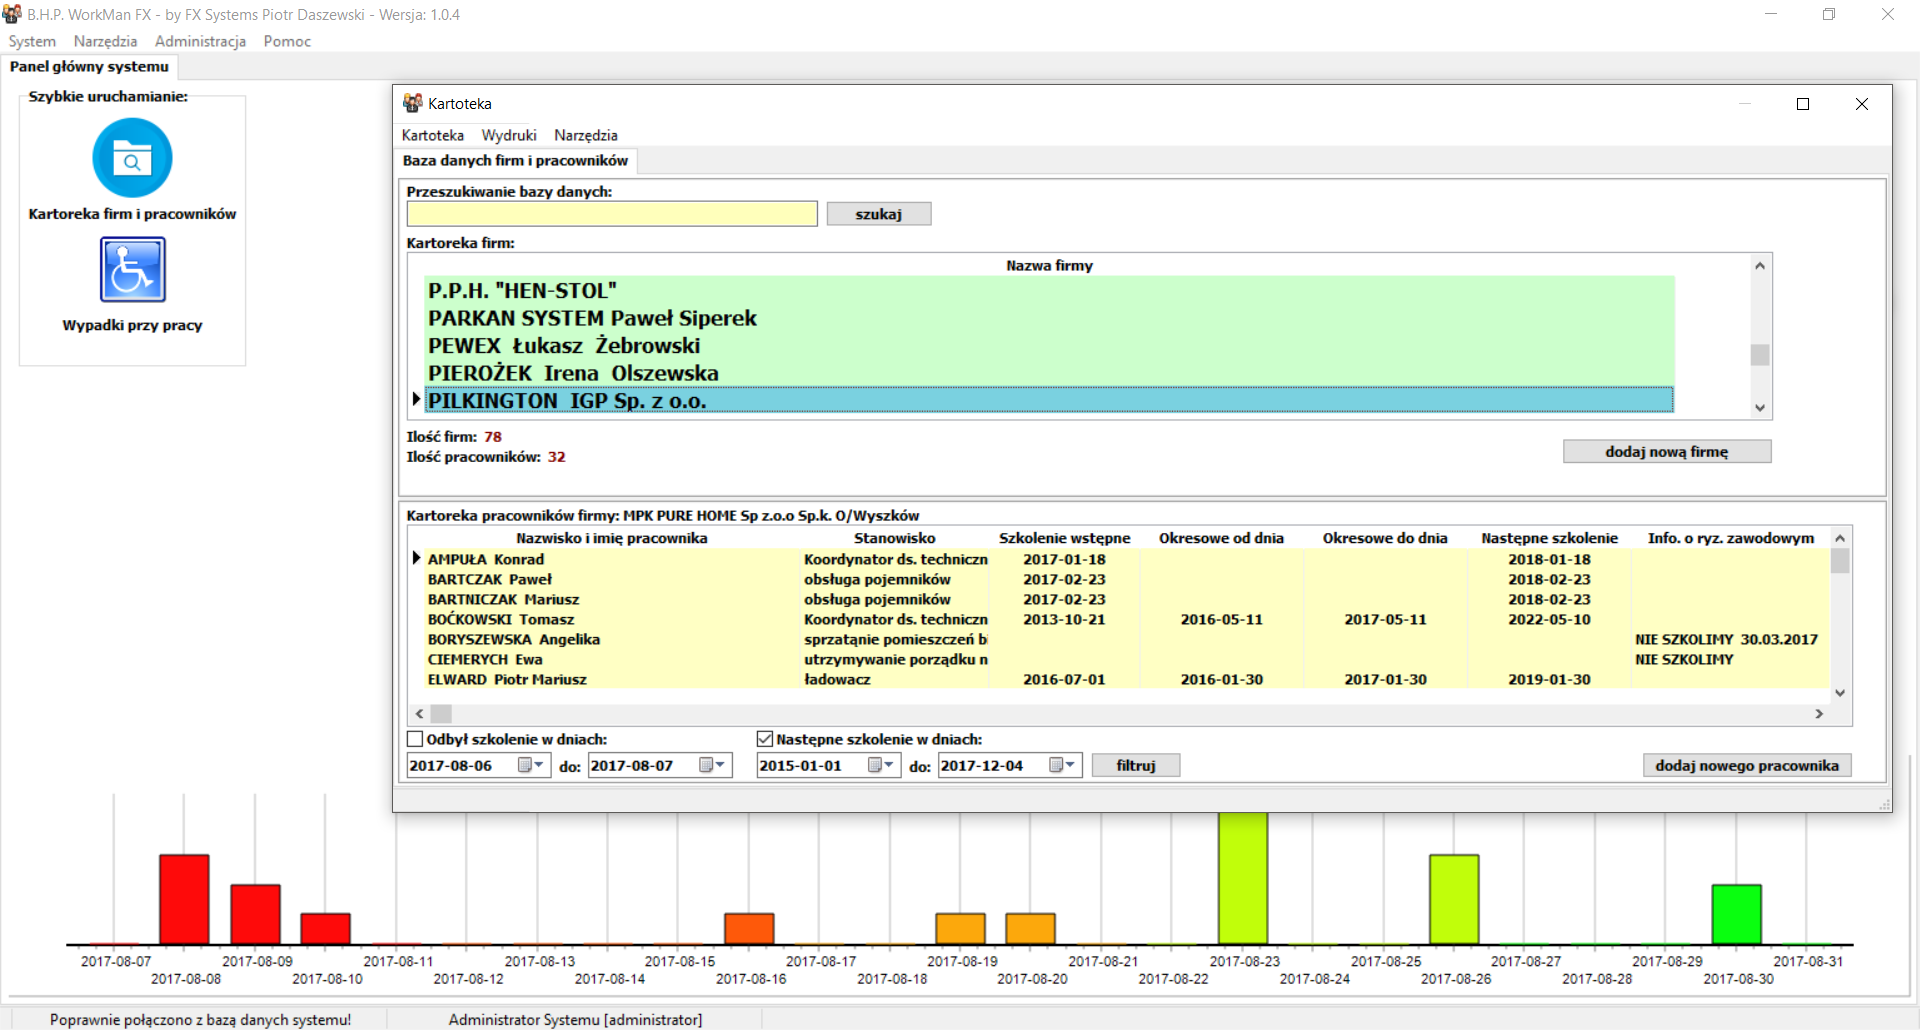Click employee table scroll down arrow
The image size is (1920, 1030).
coord(1840,693)
